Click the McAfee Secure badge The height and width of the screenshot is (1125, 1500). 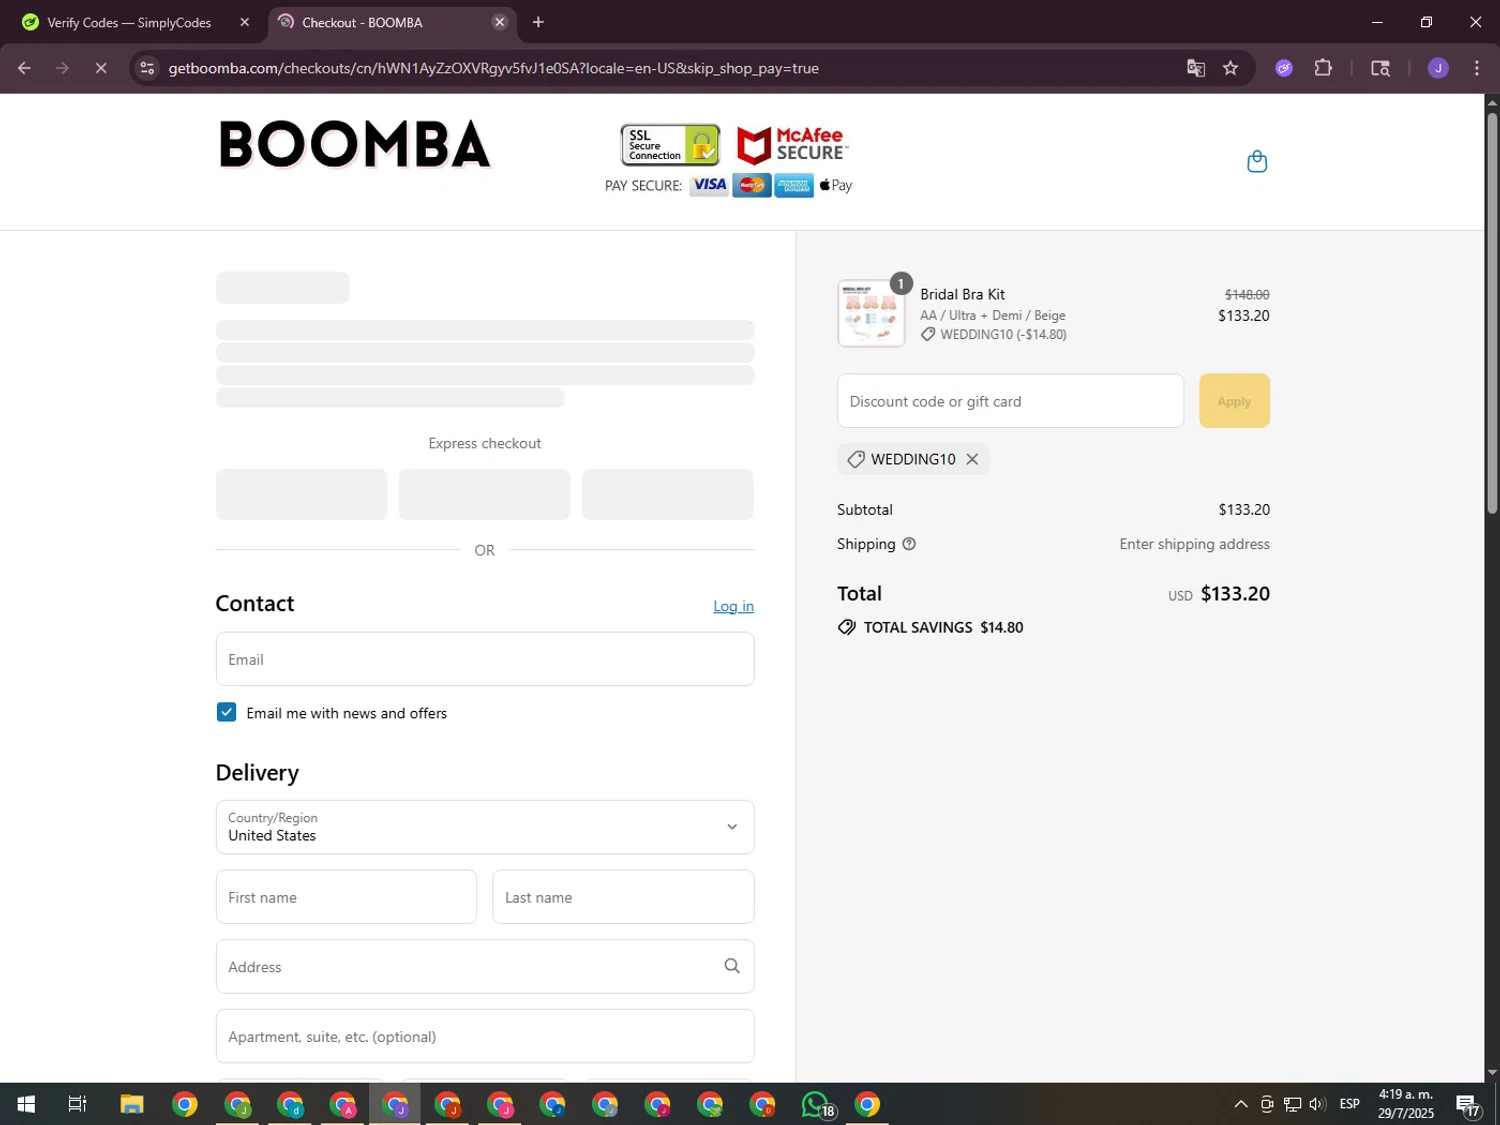click(x=792, y=145)
